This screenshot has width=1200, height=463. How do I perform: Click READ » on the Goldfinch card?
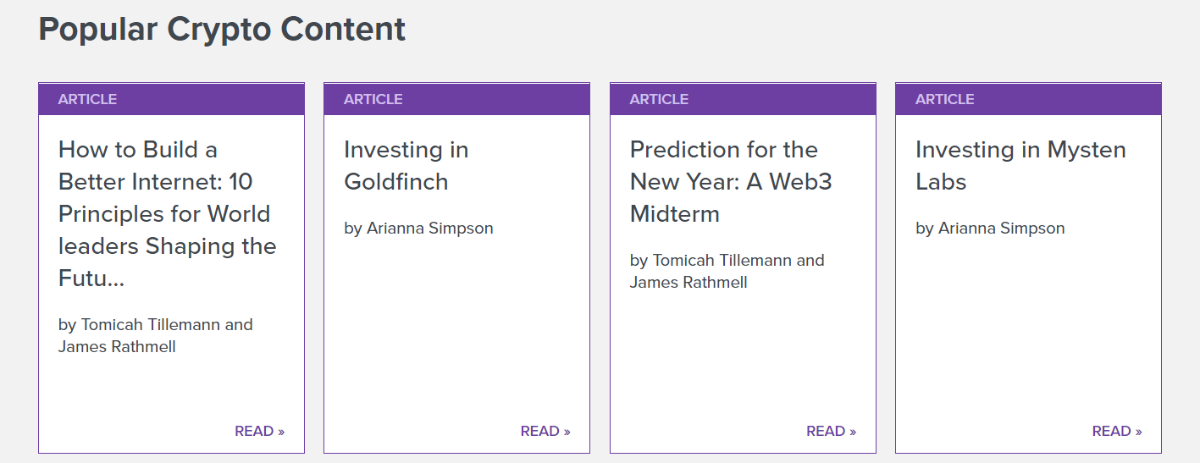point(545,431)
